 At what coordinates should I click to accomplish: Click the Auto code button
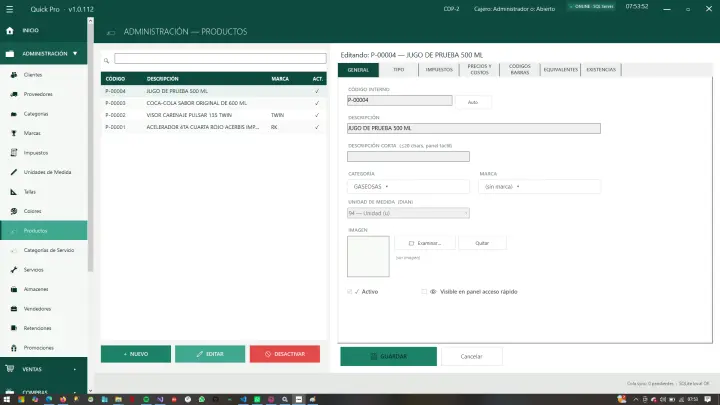tap(473, 102)
